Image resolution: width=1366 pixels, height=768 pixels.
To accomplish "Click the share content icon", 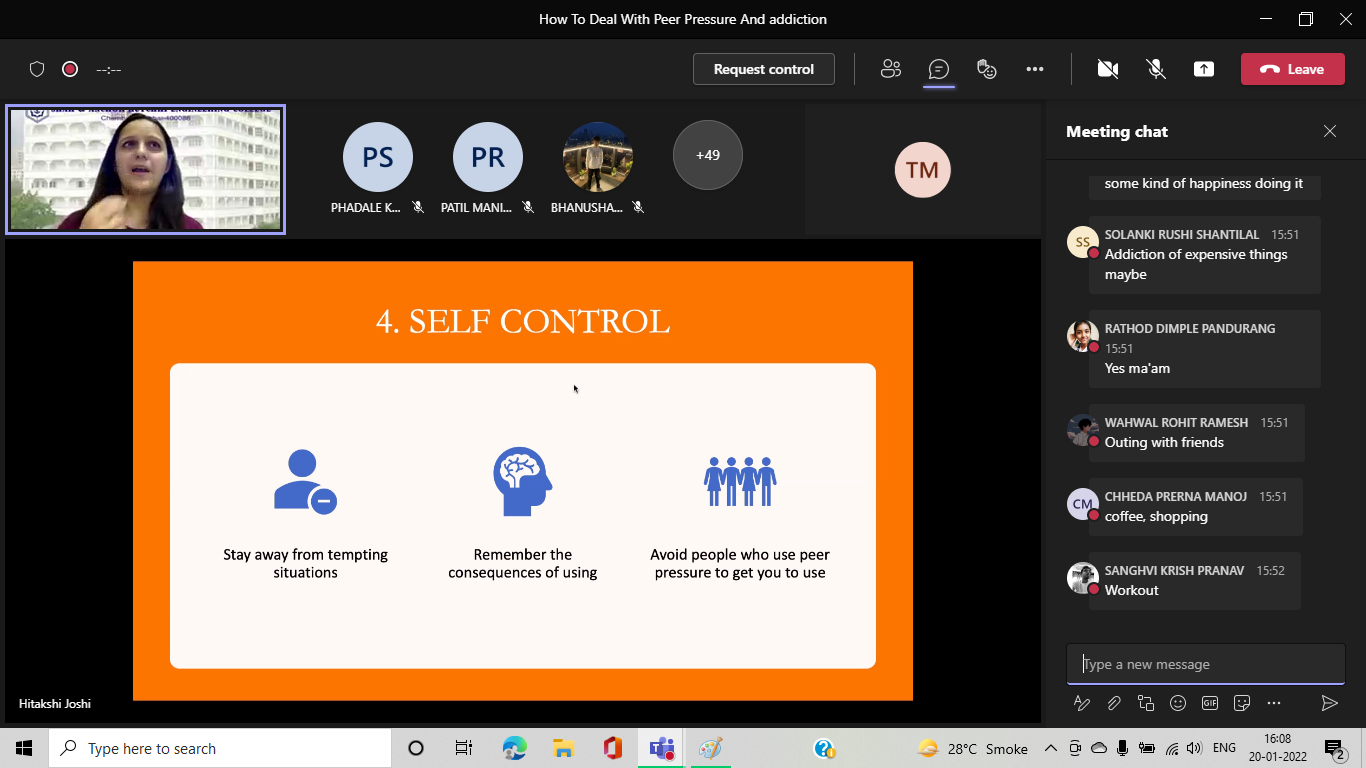I will (x=1204, y=69).
